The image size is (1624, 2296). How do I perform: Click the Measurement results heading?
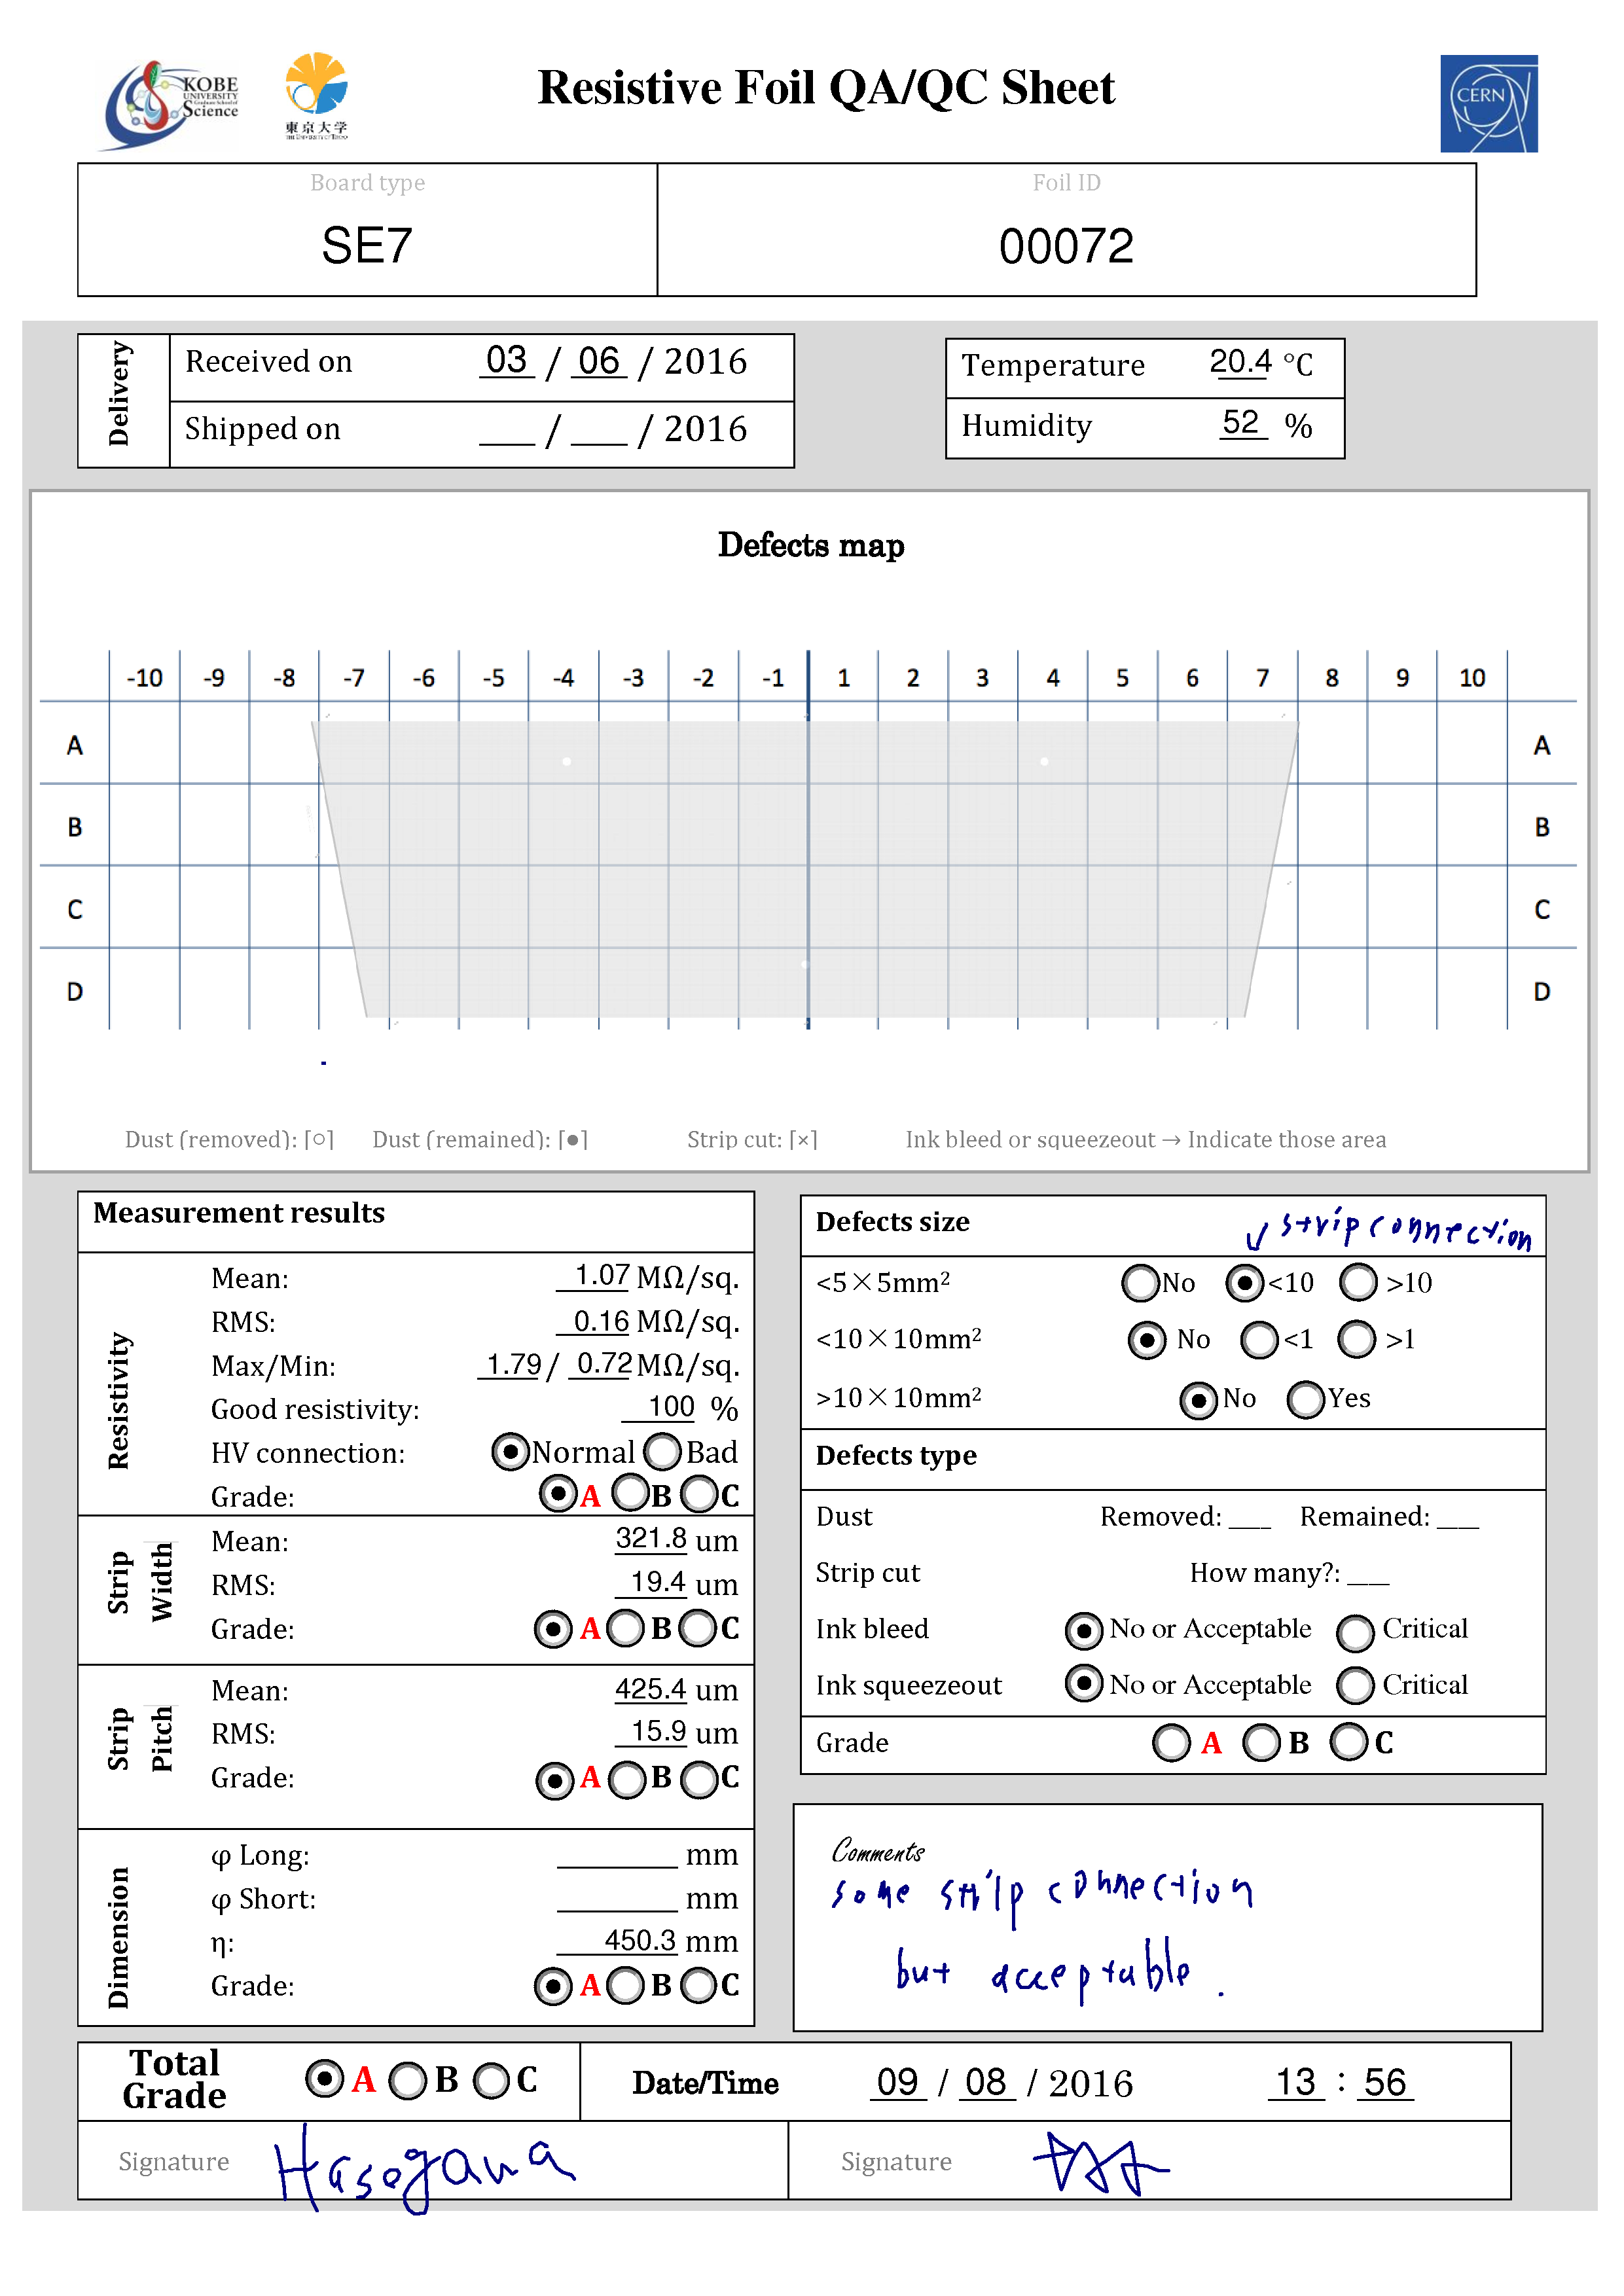239,1213
